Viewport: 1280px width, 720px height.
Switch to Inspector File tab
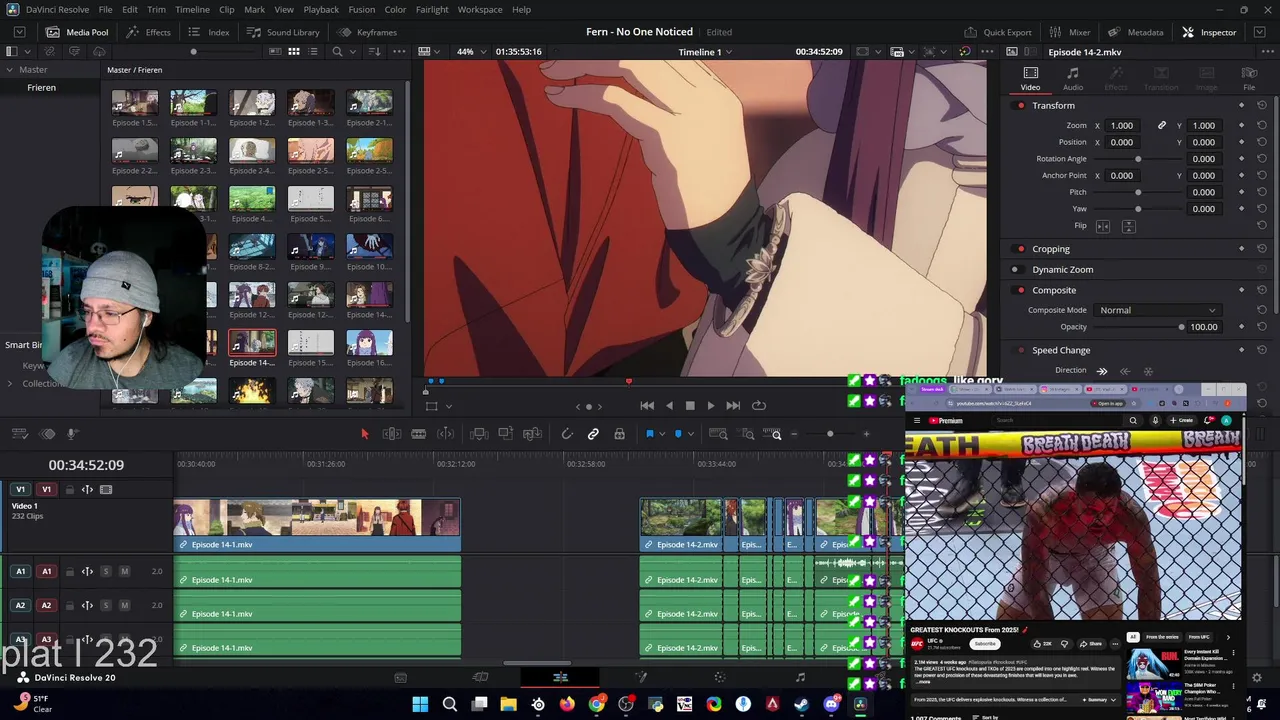[1249, 79]
